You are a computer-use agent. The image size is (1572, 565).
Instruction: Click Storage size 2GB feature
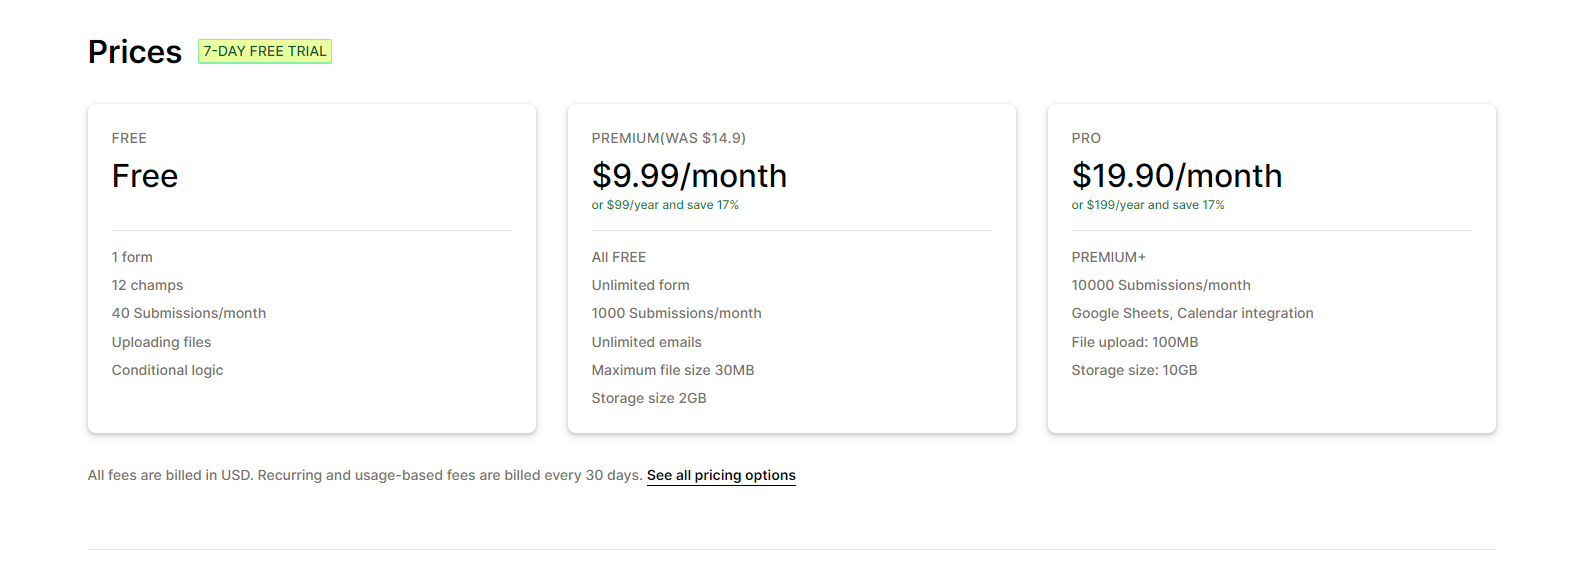pyautogui.click(x=649, y=398)
